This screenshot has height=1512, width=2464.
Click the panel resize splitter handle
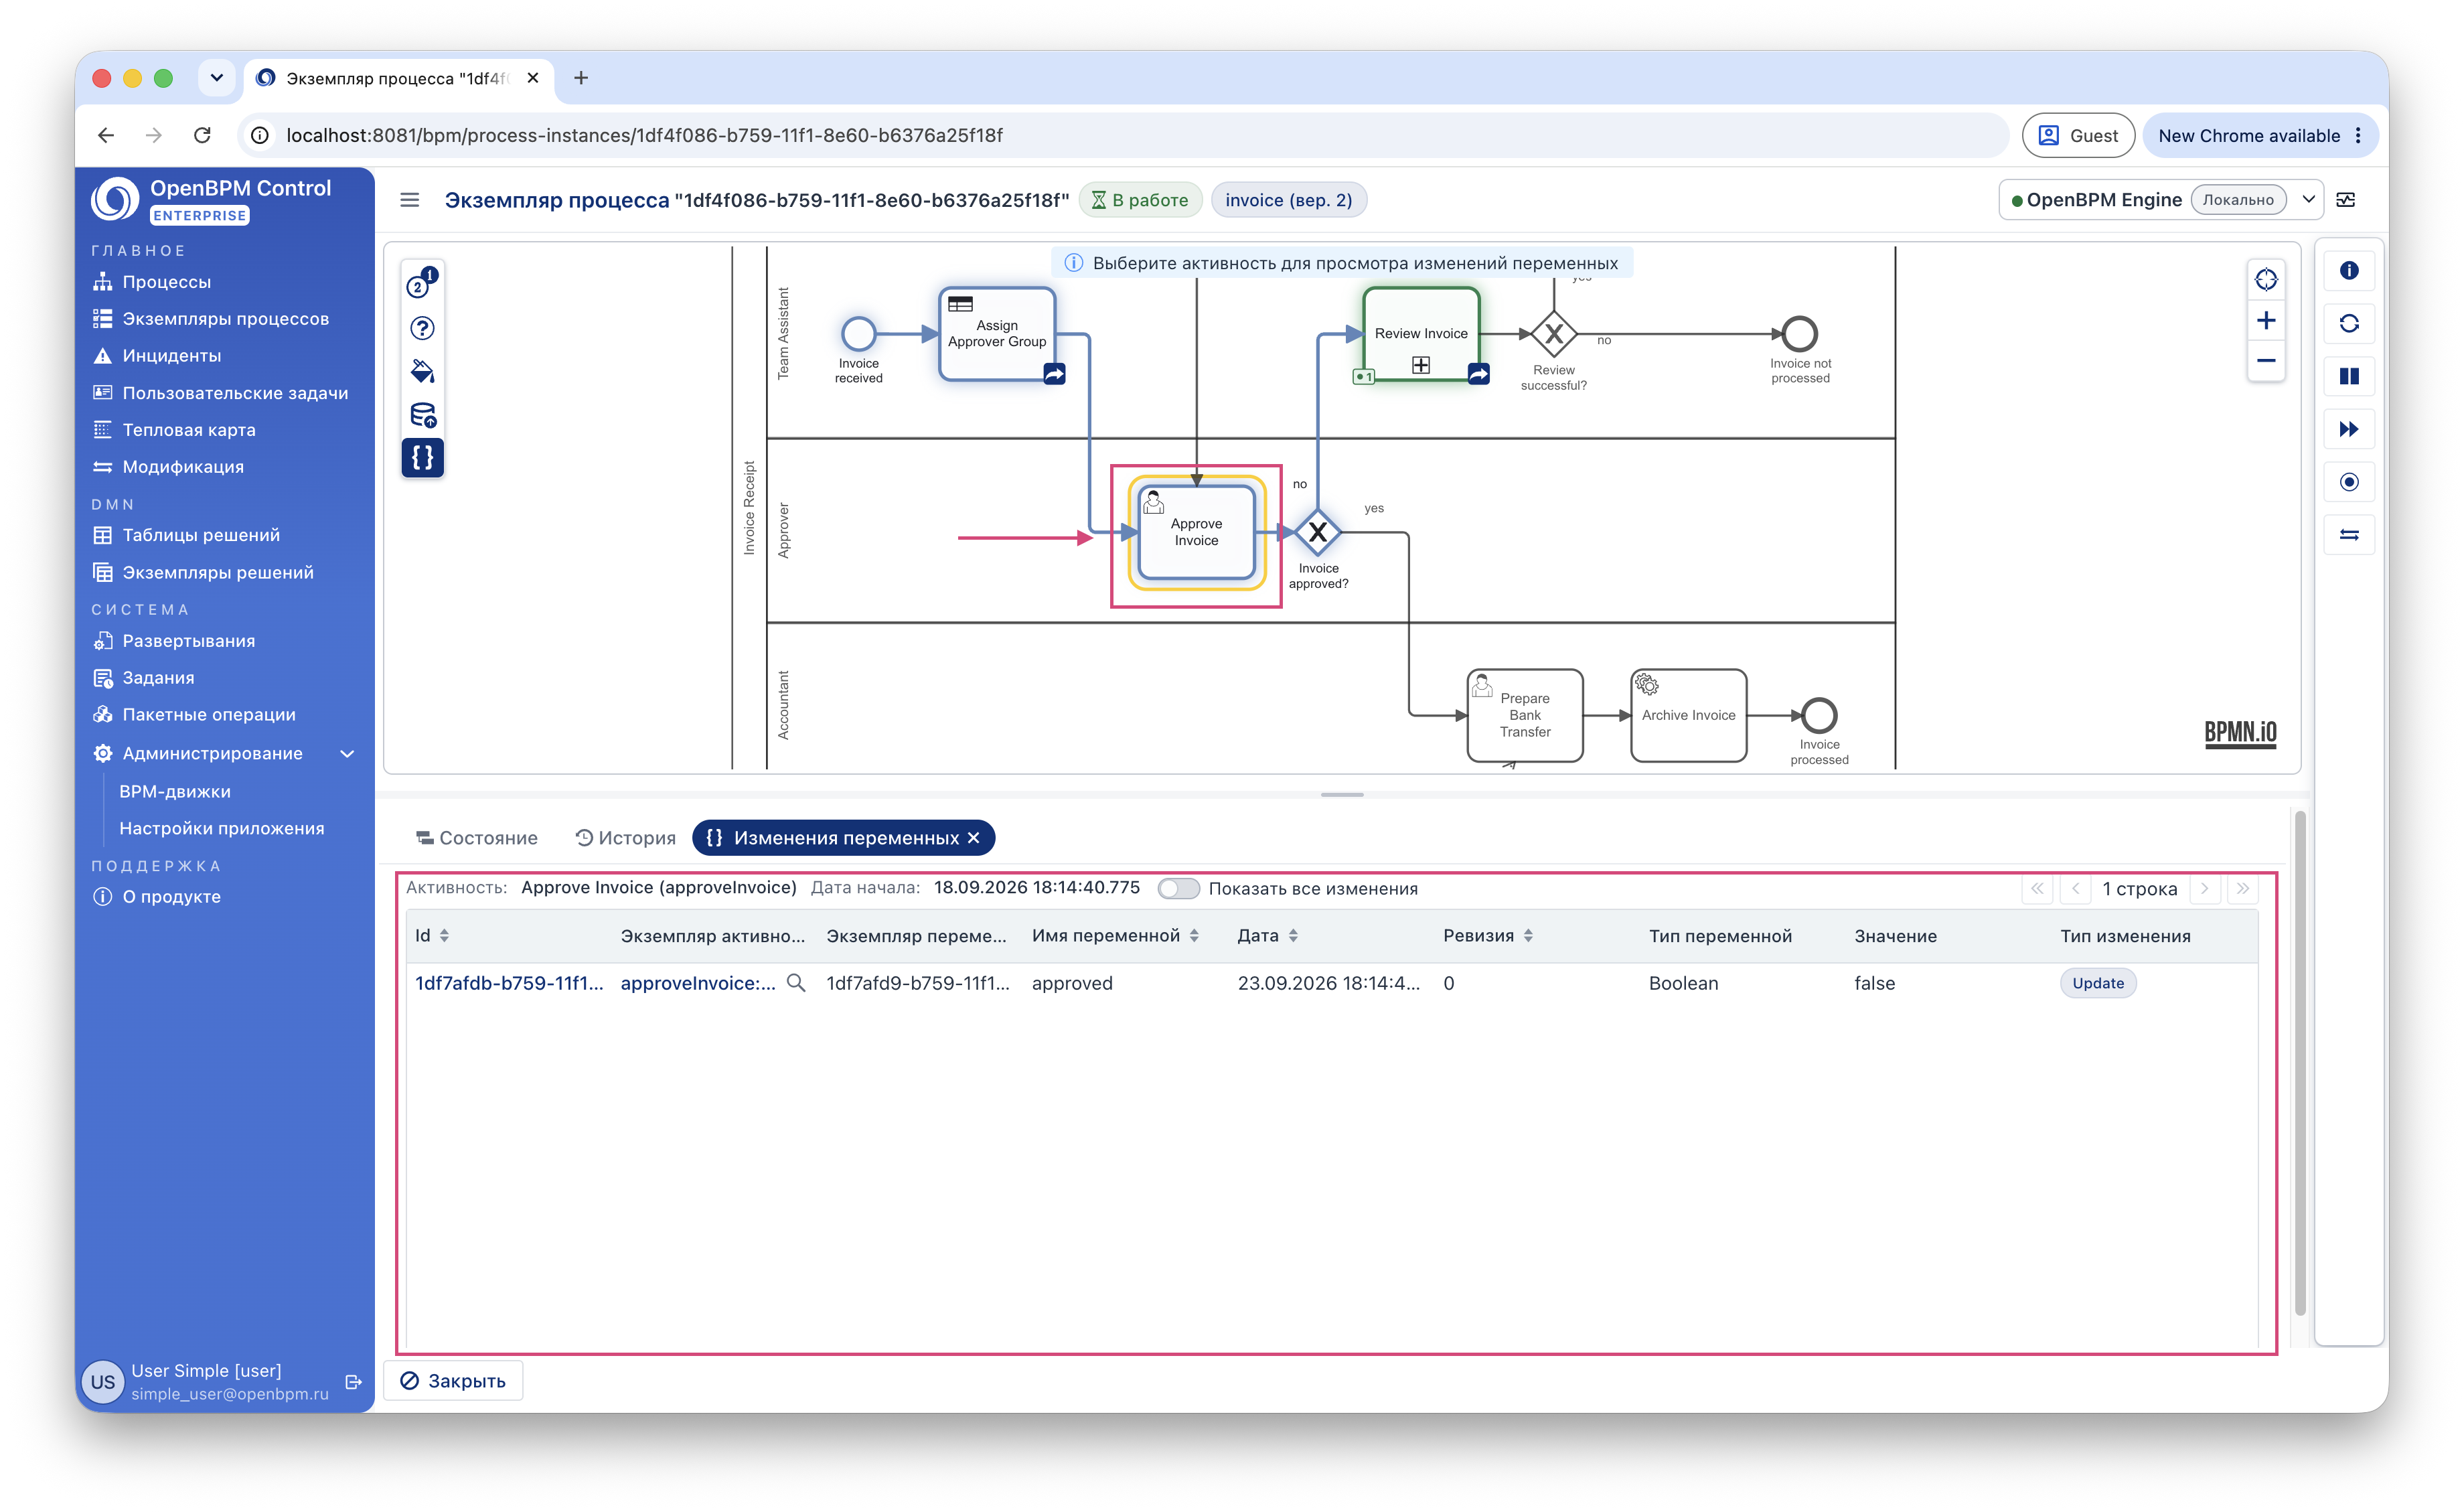click(1342, 795)
